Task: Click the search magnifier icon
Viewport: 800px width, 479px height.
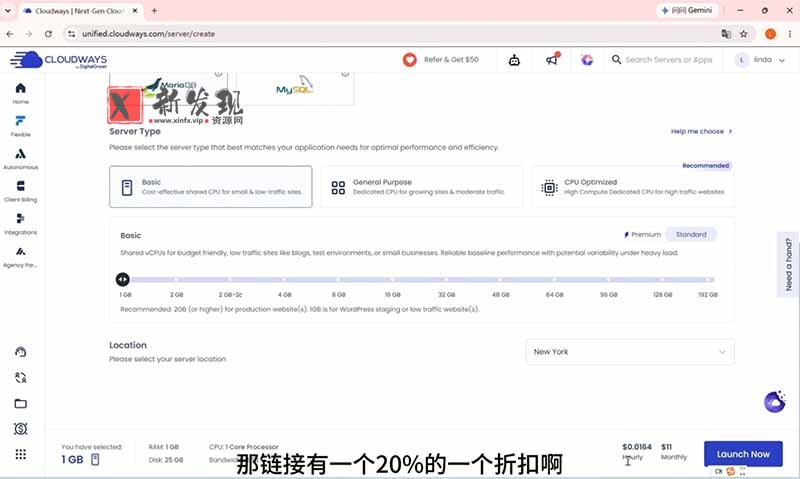Action: [x=616, y=60]
